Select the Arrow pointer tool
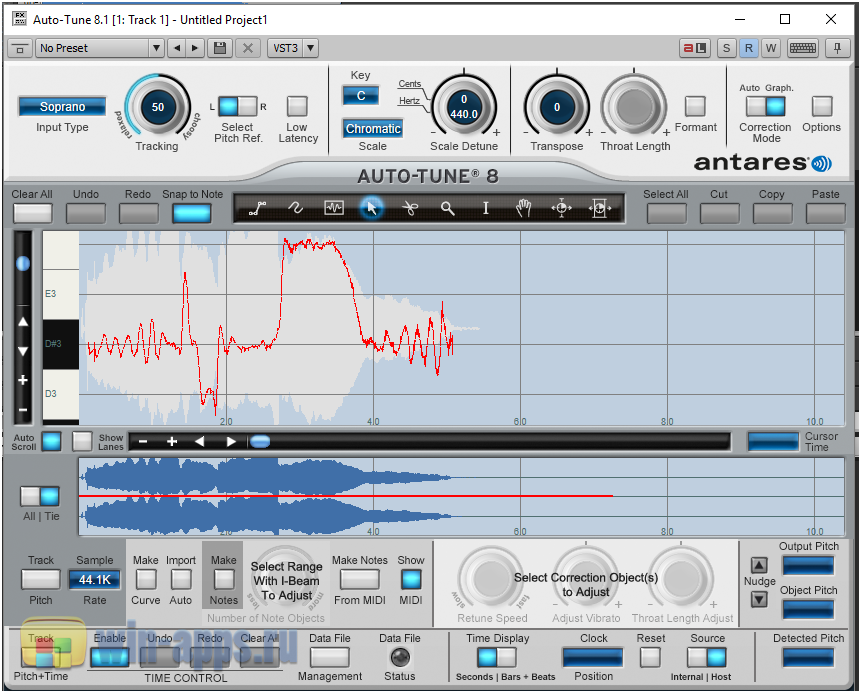Image resolution: width=861 pixels, height=693 pixels. point(372,208)
